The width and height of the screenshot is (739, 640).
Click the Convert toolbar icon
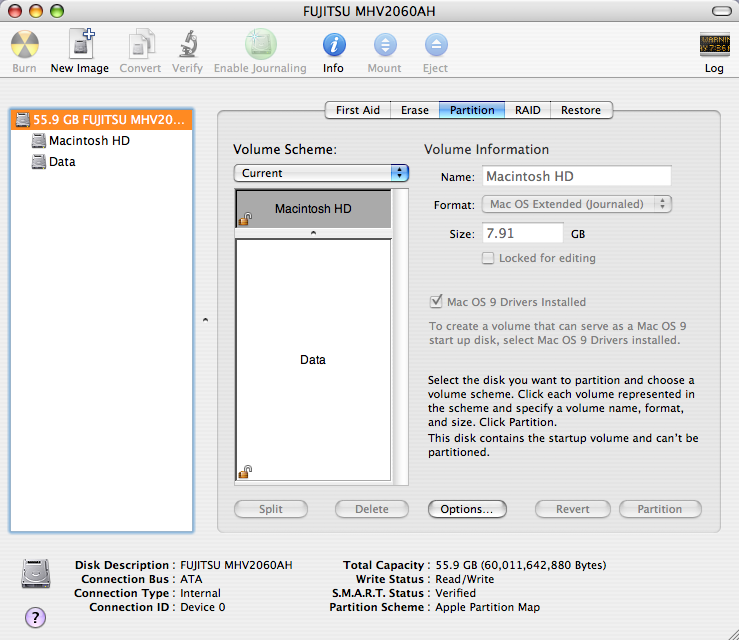coord(141,44)
